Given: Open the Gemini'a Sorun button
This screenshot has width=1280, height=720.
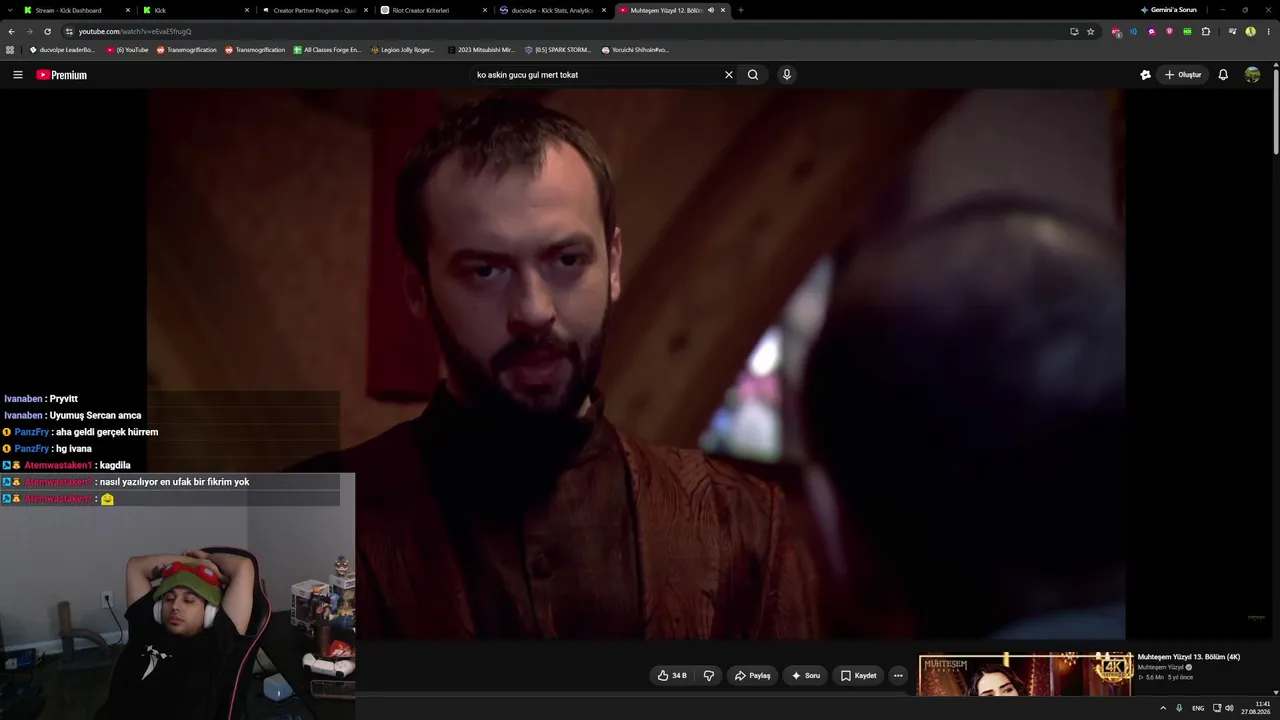Looking at the screenshot, I should [1168, 10].
